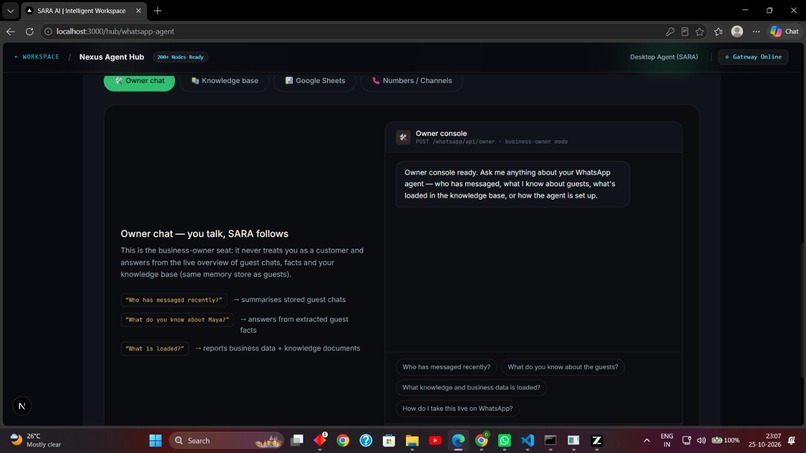Open the notification bell in the tray
This screenshot has width=806, height=453.
point(792,440)
